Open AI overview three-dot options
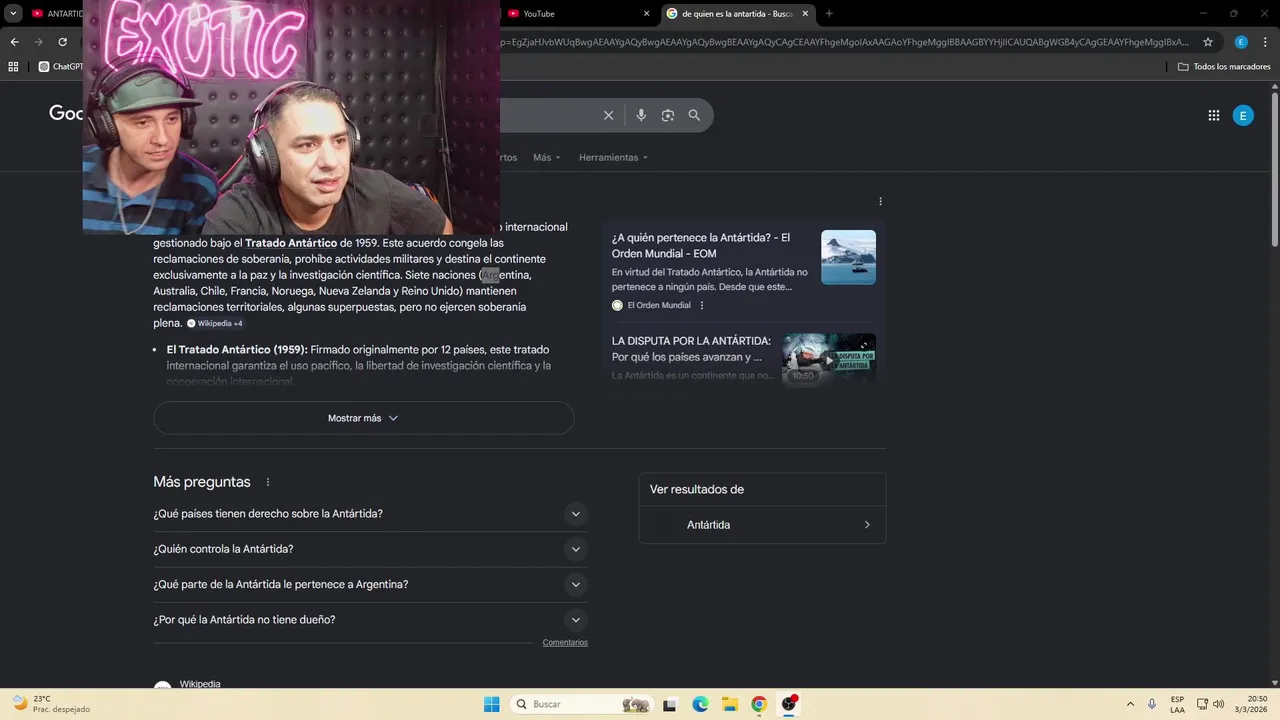This screenshot has height=720, width=1280. click(x=880, y=201)
